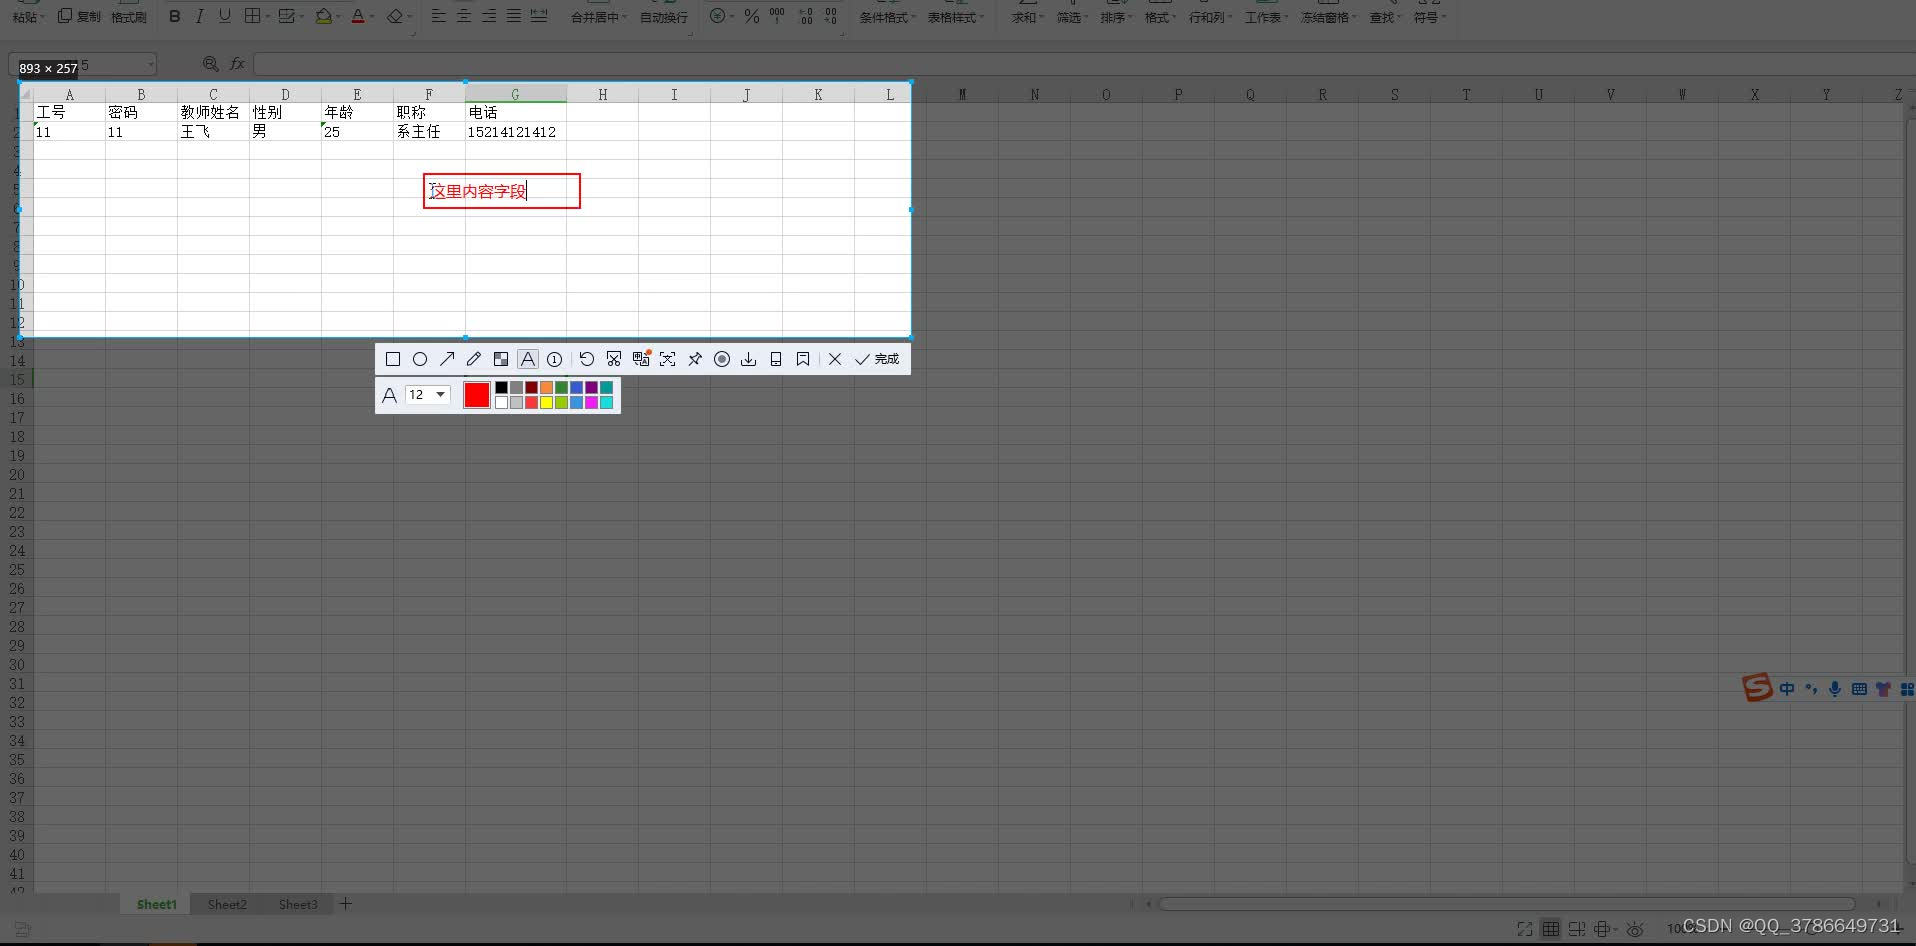
Task: Toggle underline formatting in WPS ribbon
Action: 225,16
